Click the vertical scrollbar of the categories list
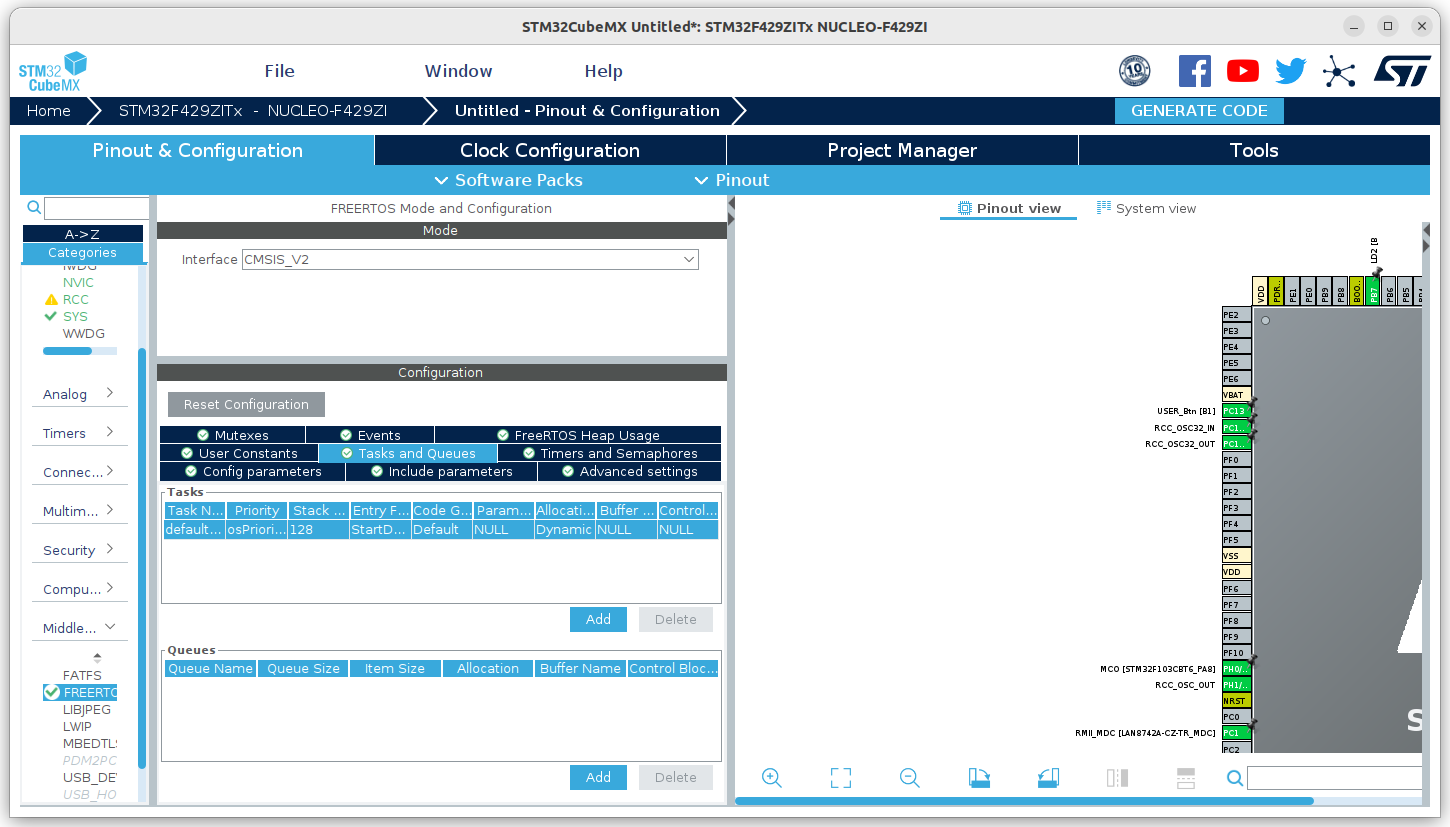 click(142, 558)
